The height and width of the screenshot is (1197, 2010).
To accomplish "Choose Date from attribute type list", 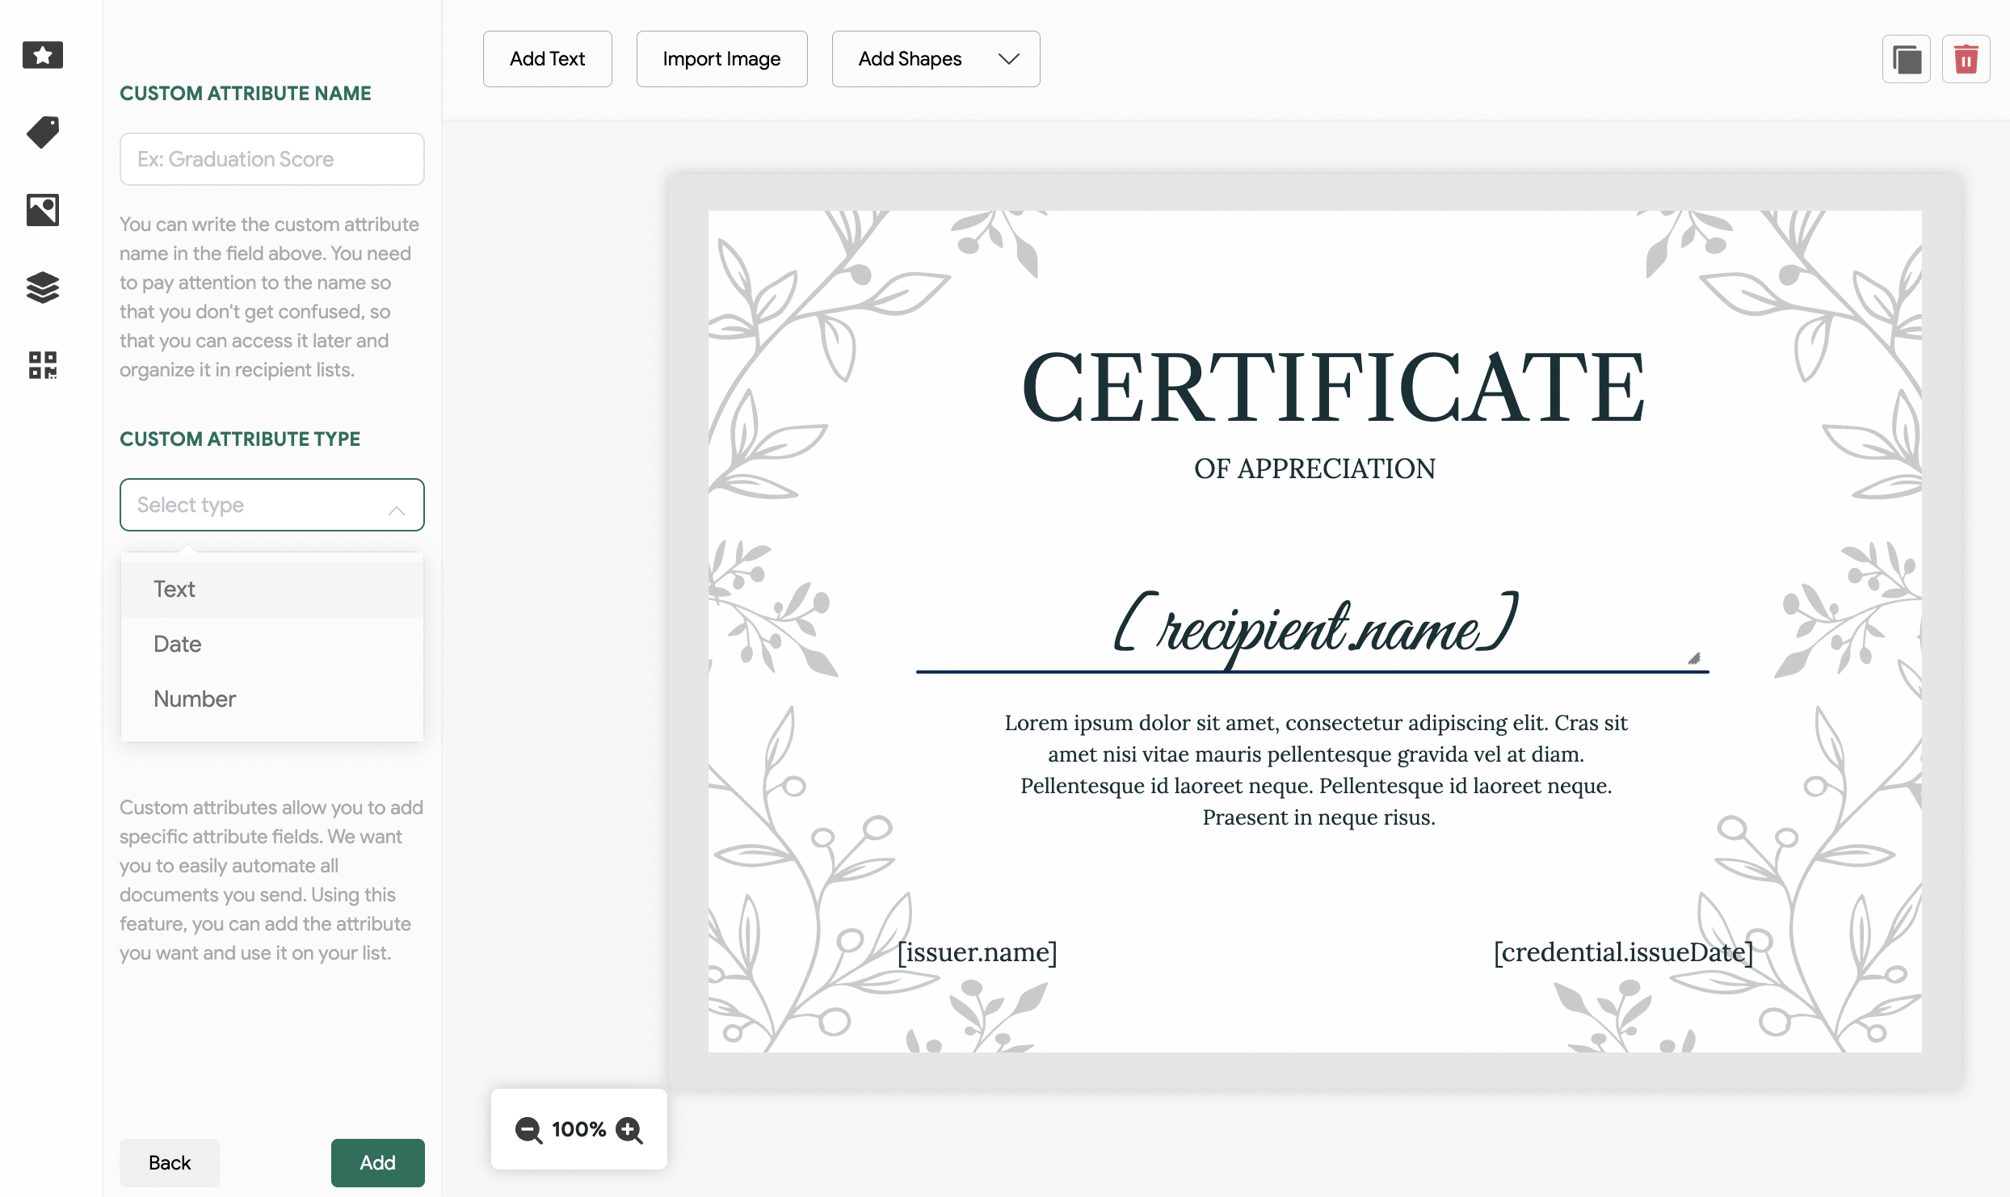I will (177, 644).
